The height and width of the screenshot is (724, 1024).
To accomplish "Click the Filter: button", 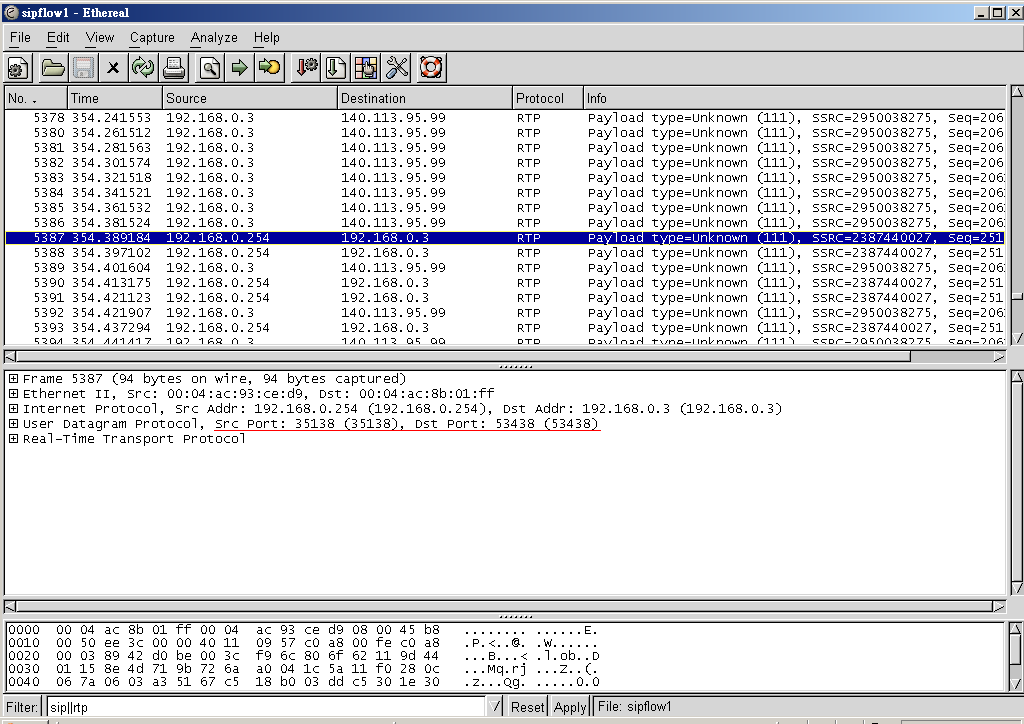I will click(x=22, y=707).
